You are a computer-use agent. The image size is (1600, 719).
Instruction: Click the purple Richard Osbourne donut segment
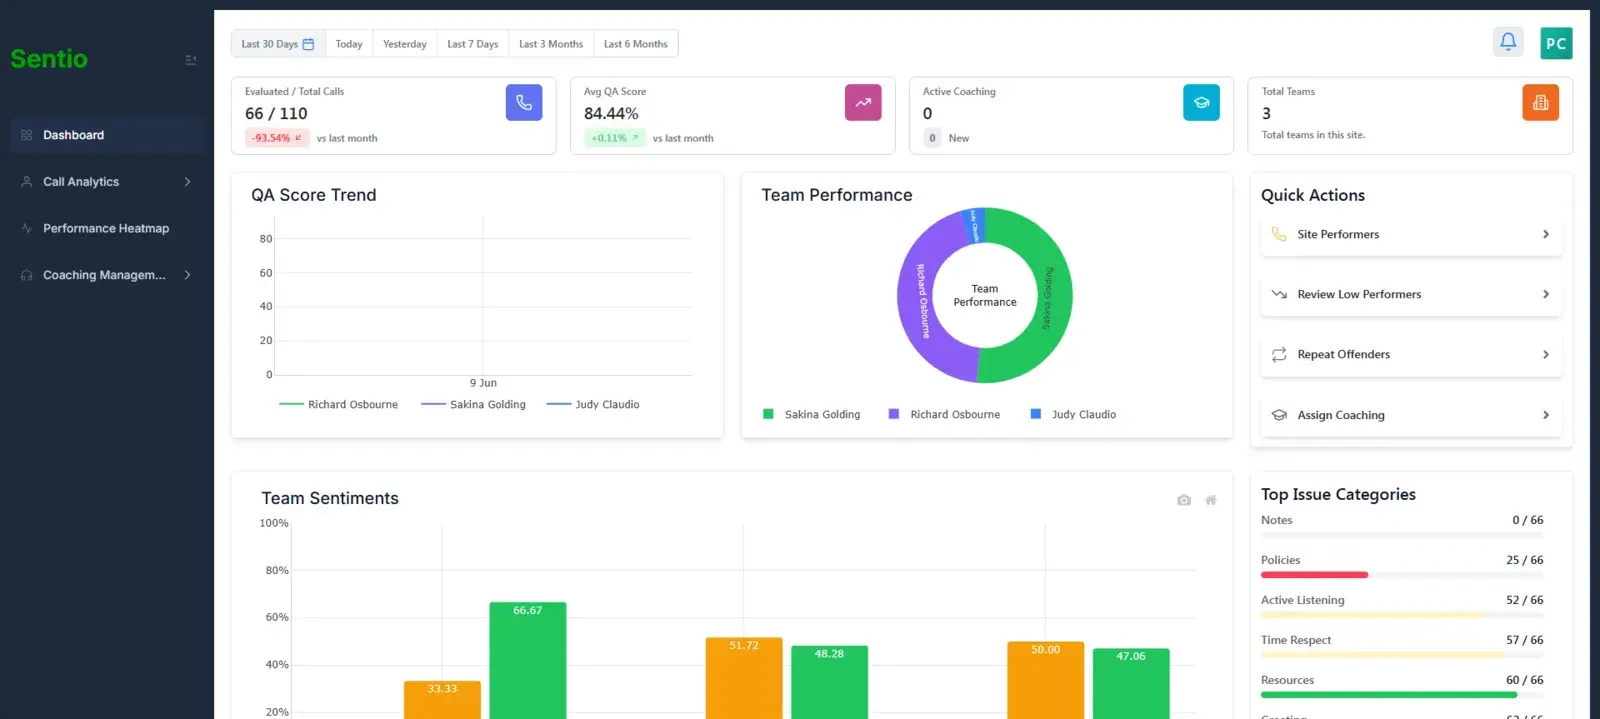[x=915, y=300]
